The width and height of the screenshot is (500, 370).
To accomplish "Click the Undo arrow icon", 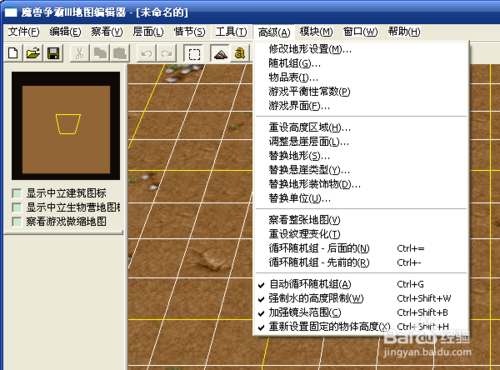I will pos(147,53).
